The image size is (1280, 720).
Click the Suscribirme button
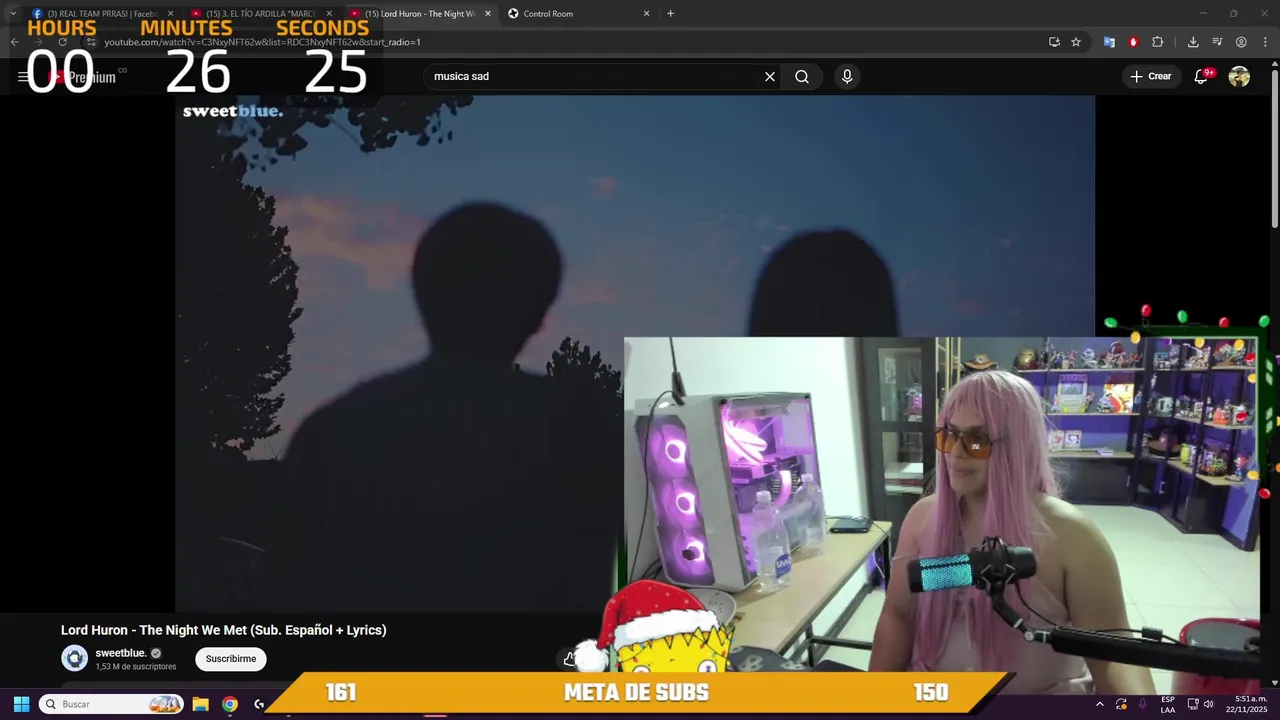(231, 659)
